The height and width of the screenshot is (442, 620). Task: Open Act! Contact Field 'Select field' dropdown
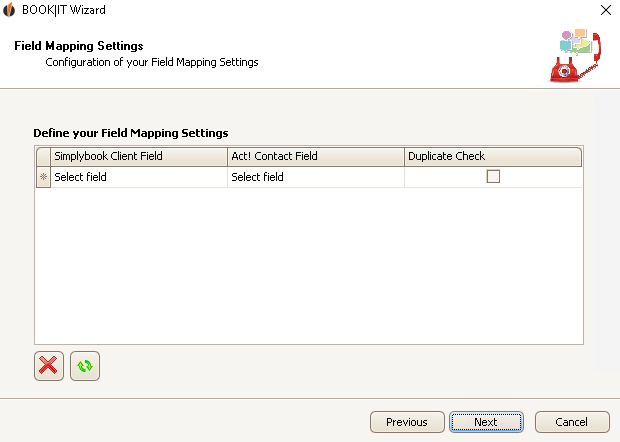[316, 177]
